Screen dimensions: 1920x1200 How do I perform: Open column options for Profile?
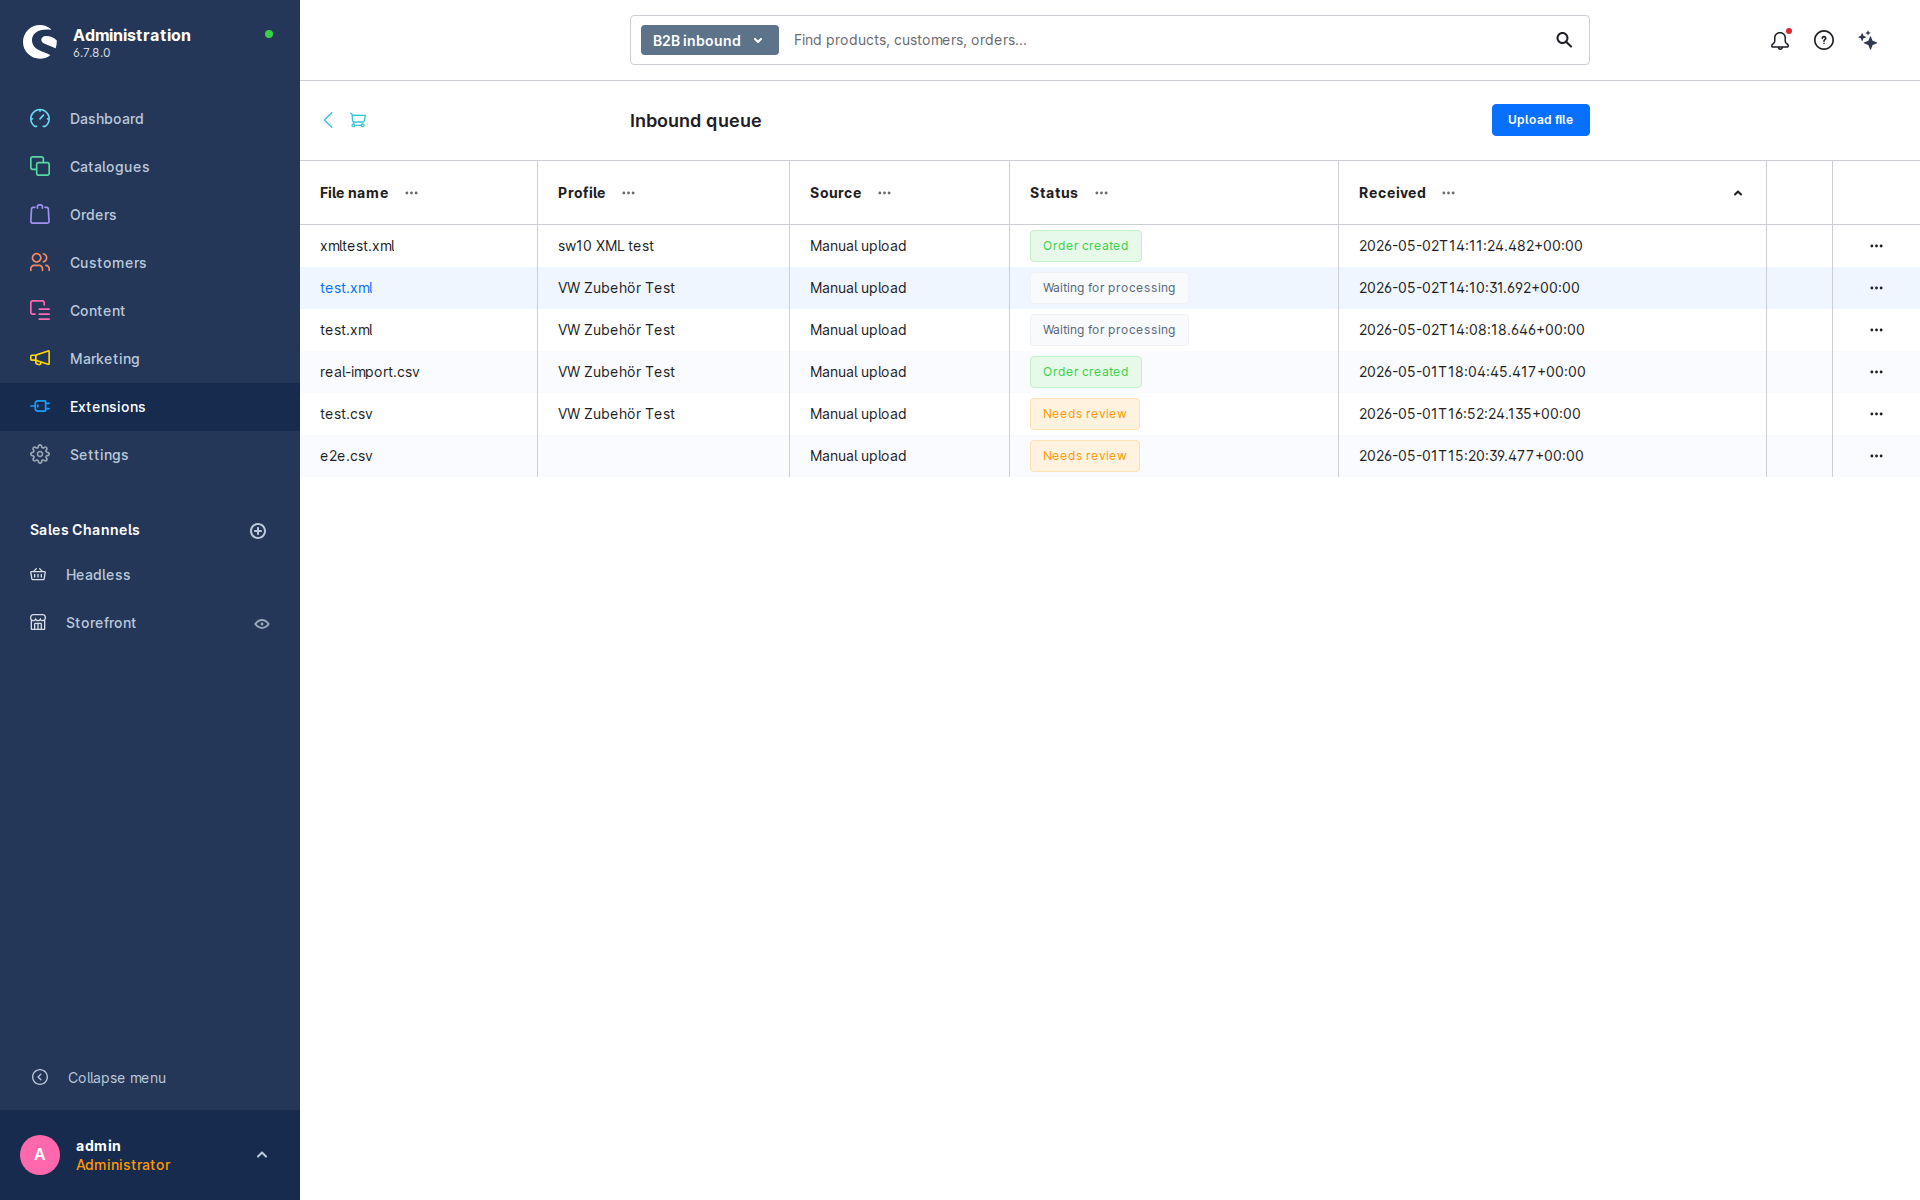[628, 193]
